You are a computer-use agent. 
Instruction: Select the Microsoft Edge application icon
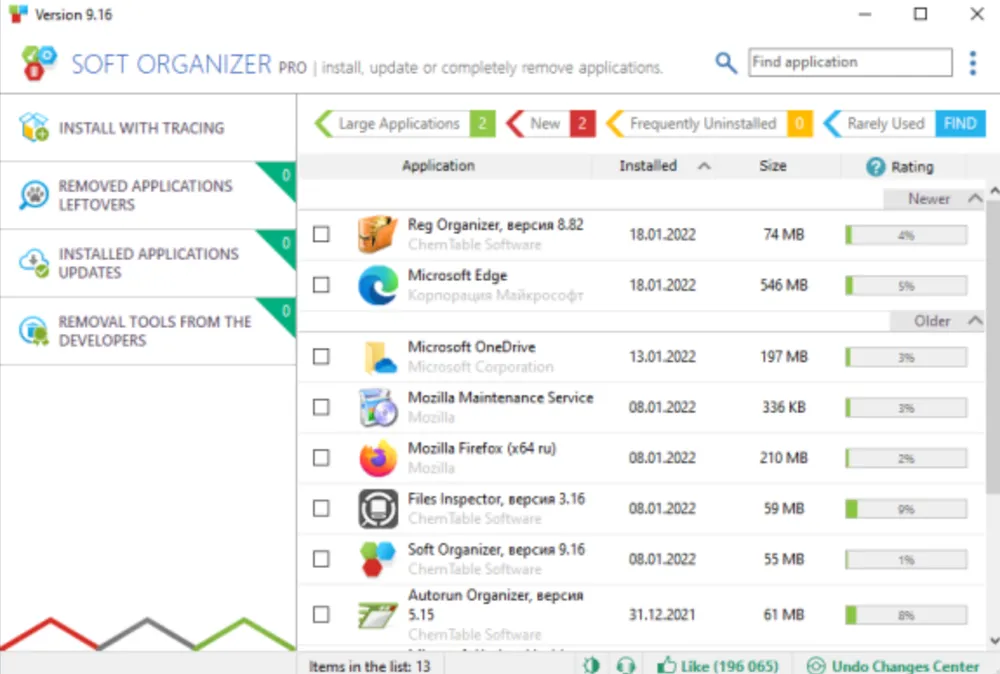[375, 285]
